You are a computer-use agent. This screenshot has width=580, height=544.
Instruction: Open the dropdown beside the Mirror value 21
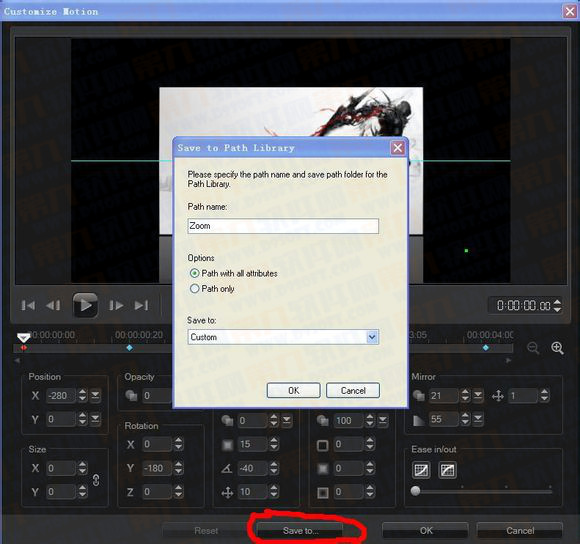tap(478, 396)
